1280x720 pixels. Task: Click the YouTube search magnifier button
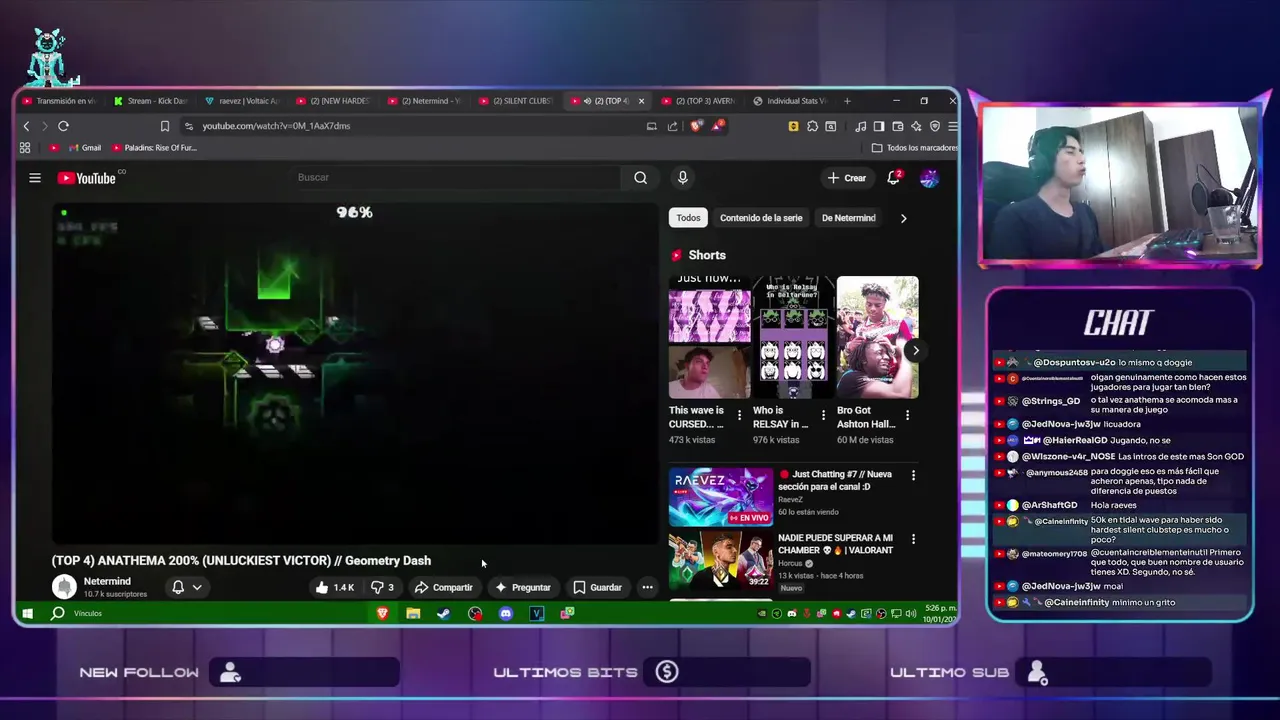tap(640, 178)
